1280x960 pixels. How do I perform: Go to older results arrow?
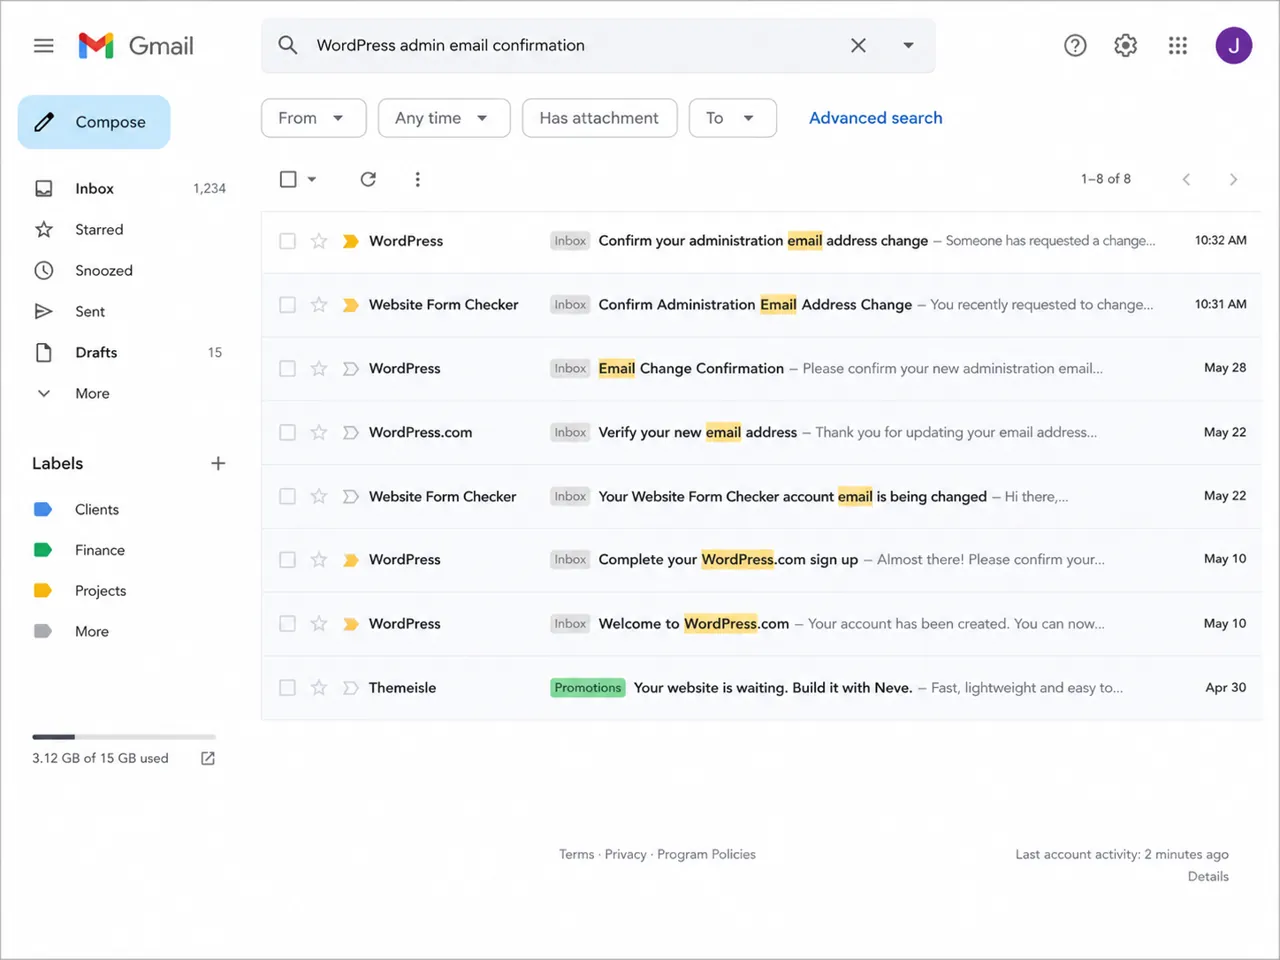[1233, 179]
